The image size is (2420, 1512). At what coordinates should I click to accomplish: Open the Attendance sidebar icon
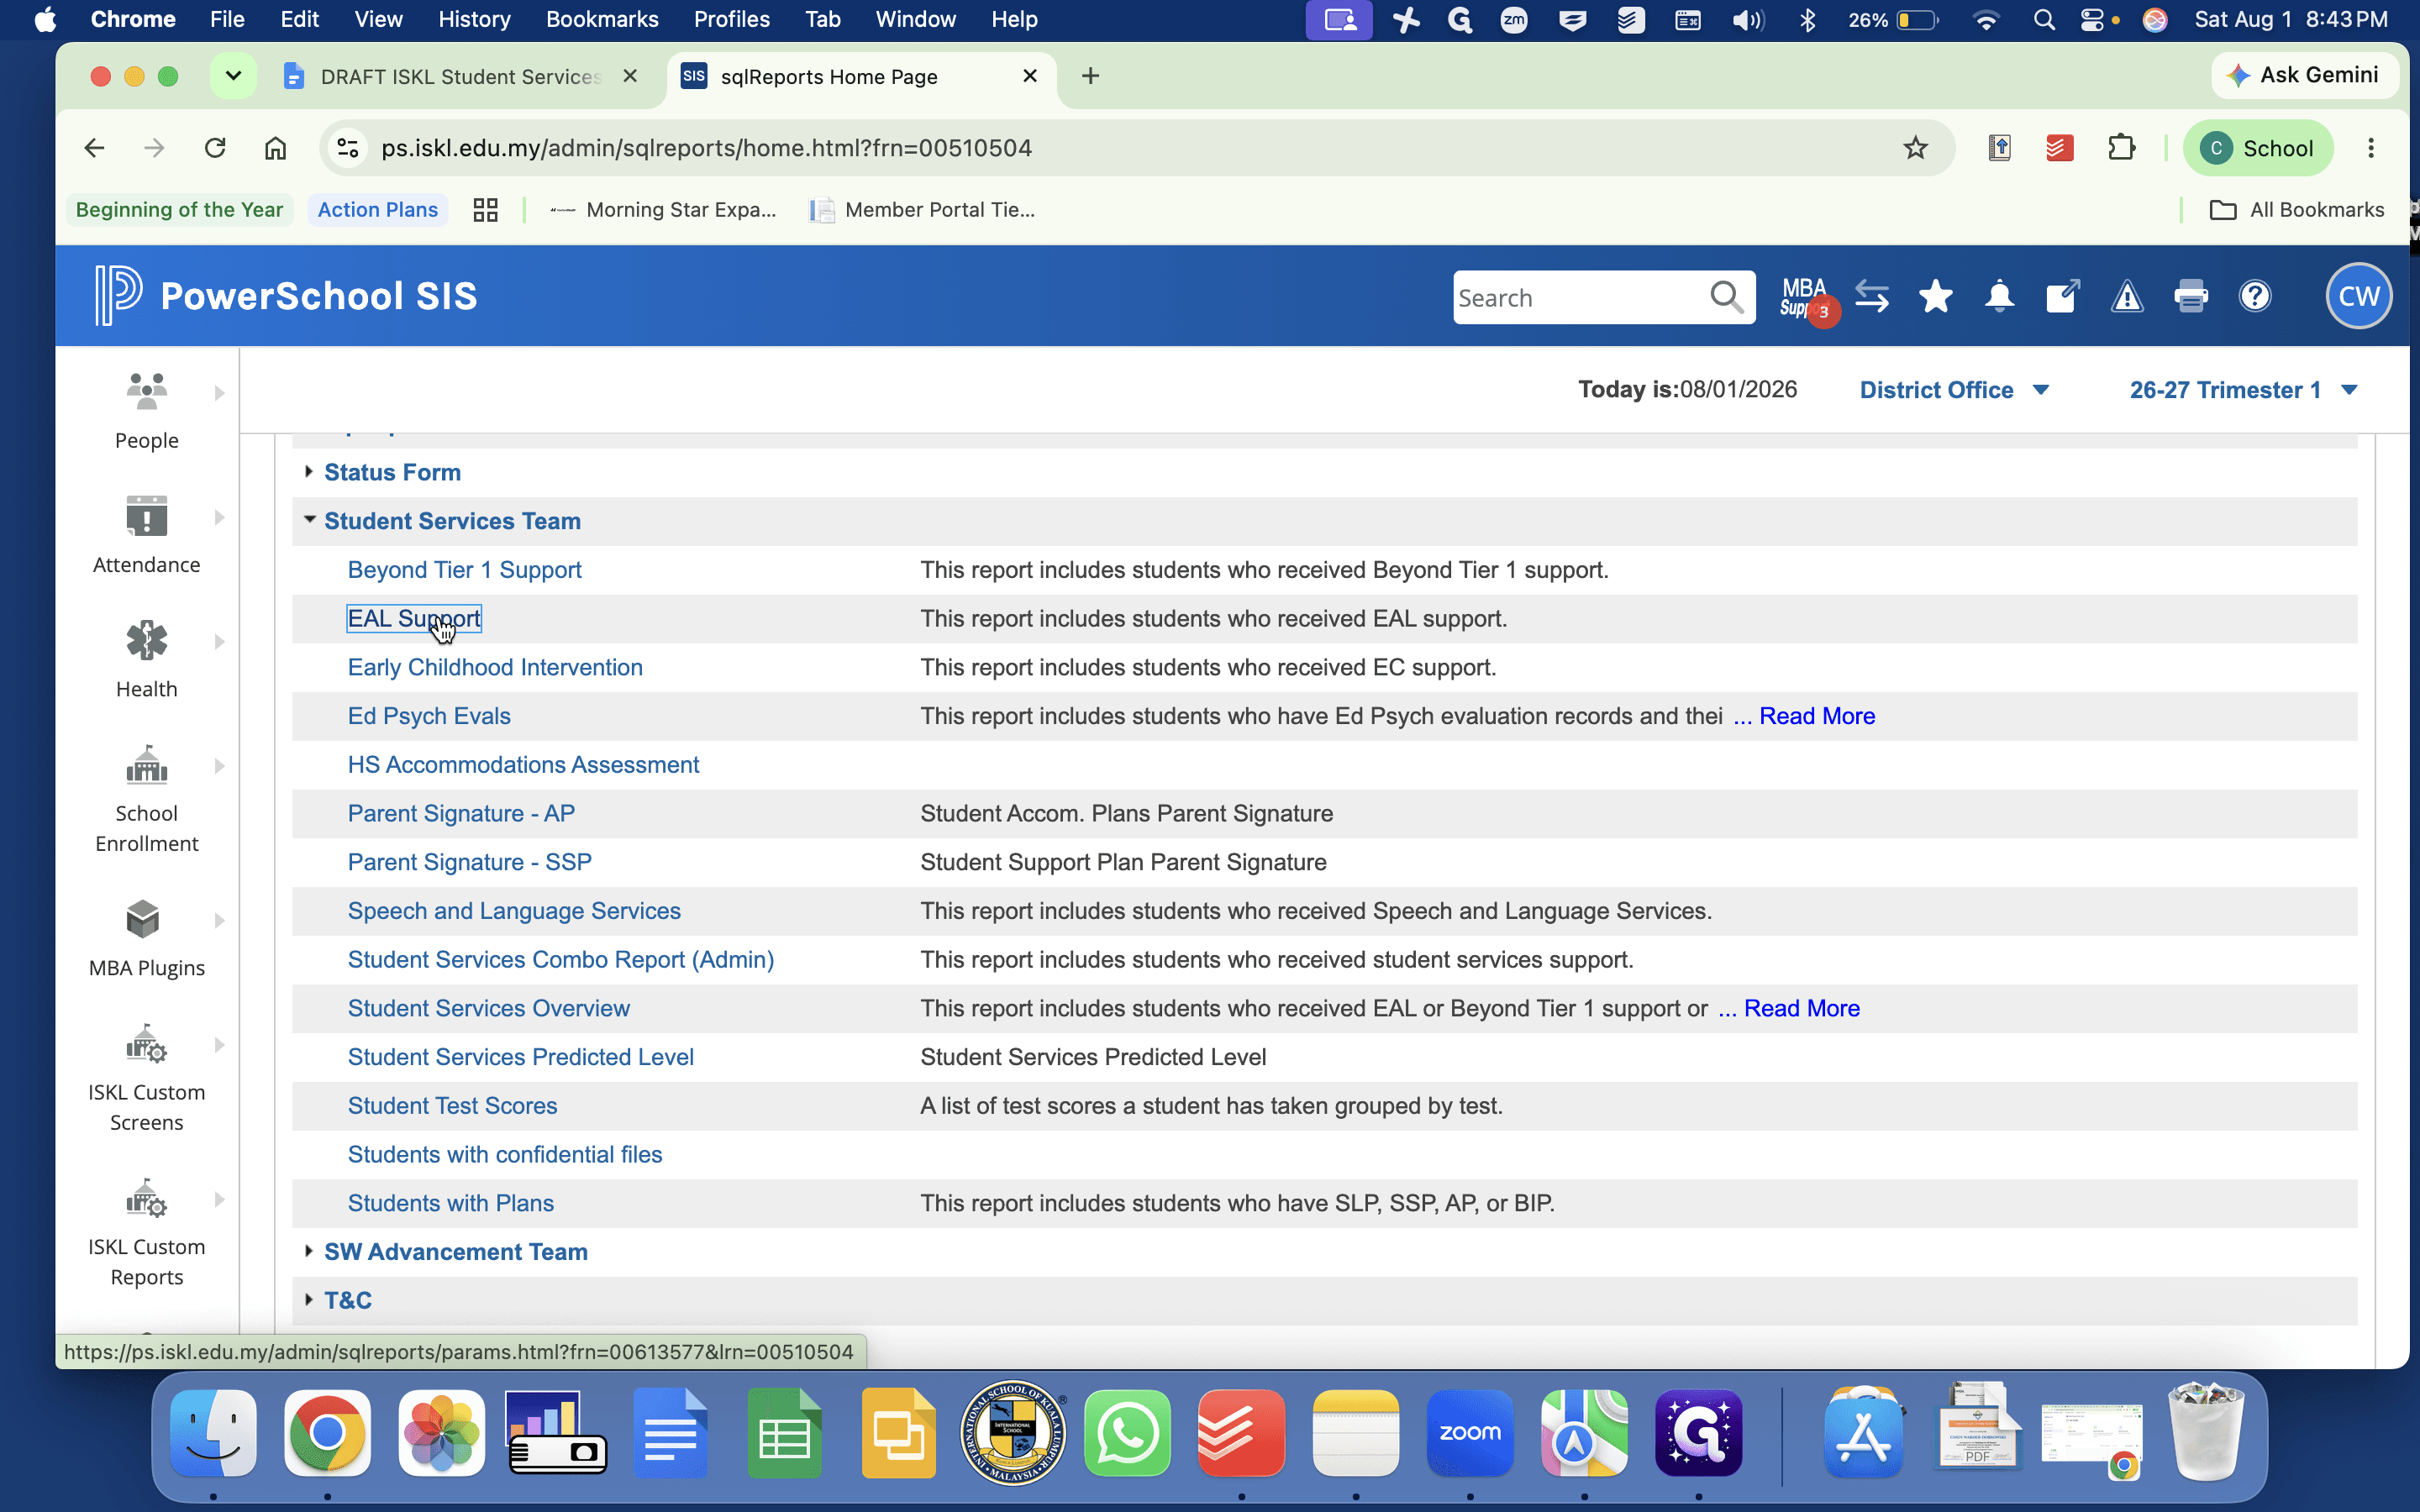point(146,516)
